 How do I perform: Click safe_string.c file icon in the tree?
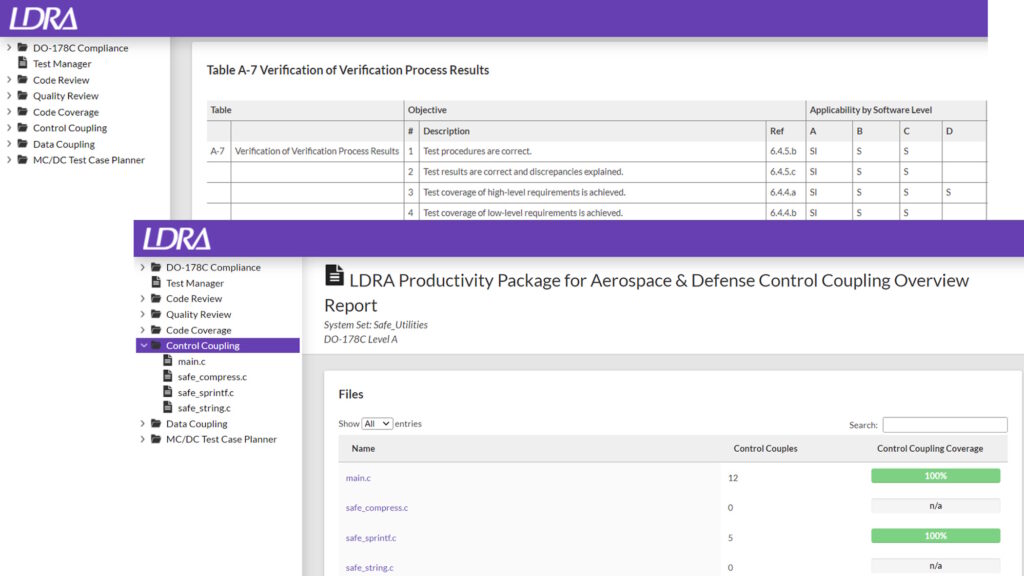(168, 408)
